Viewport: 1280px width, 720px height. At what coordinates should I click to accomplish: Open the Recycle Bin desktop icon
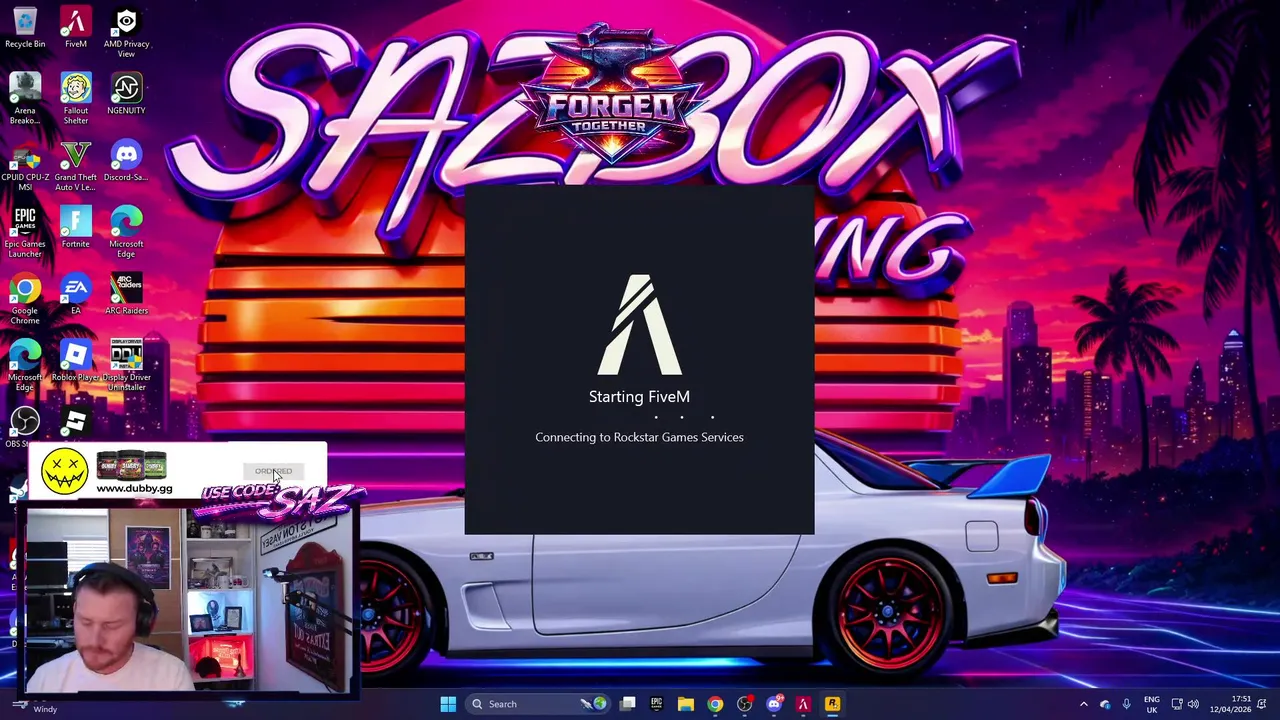(x=25, y=28)
